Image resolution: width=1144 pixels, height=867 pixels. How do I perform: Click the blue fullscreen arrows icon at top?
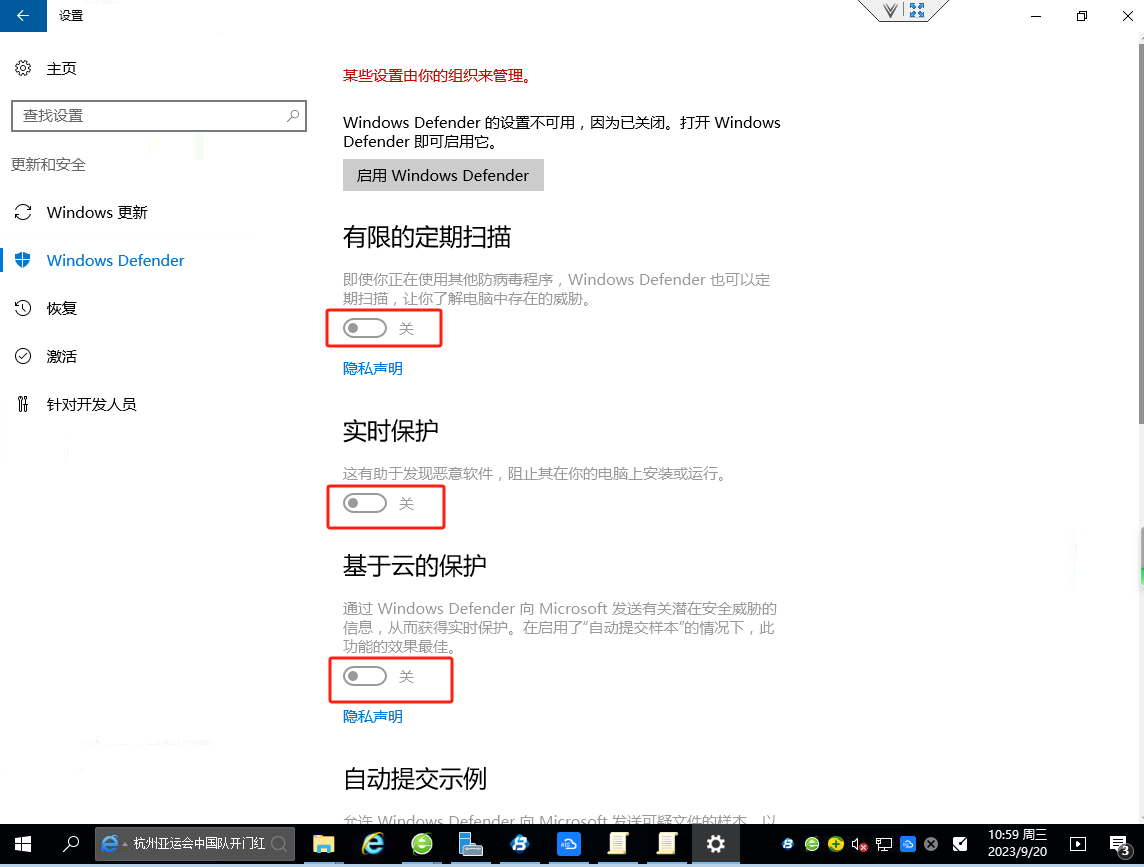pyautogui.click(x=917, y=10)
